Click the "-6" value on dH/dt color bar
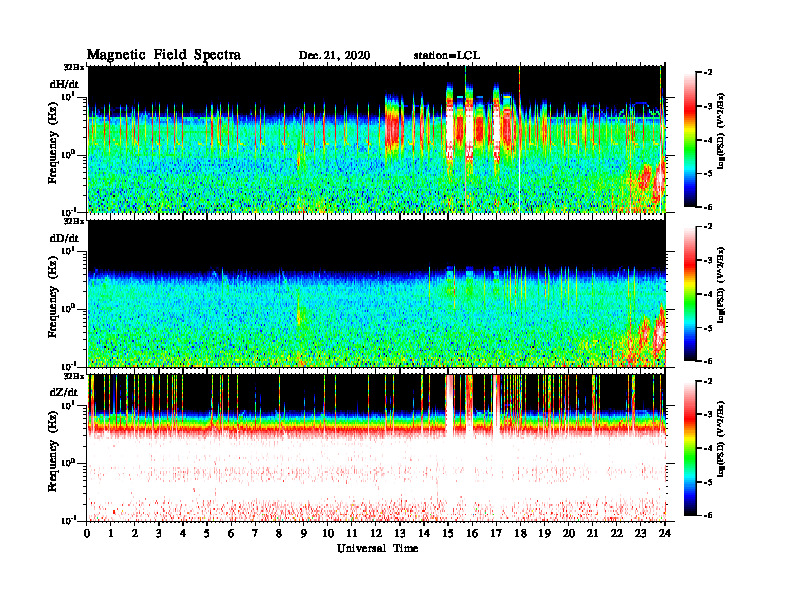The image size is (792, 612). tap(708, 207)
